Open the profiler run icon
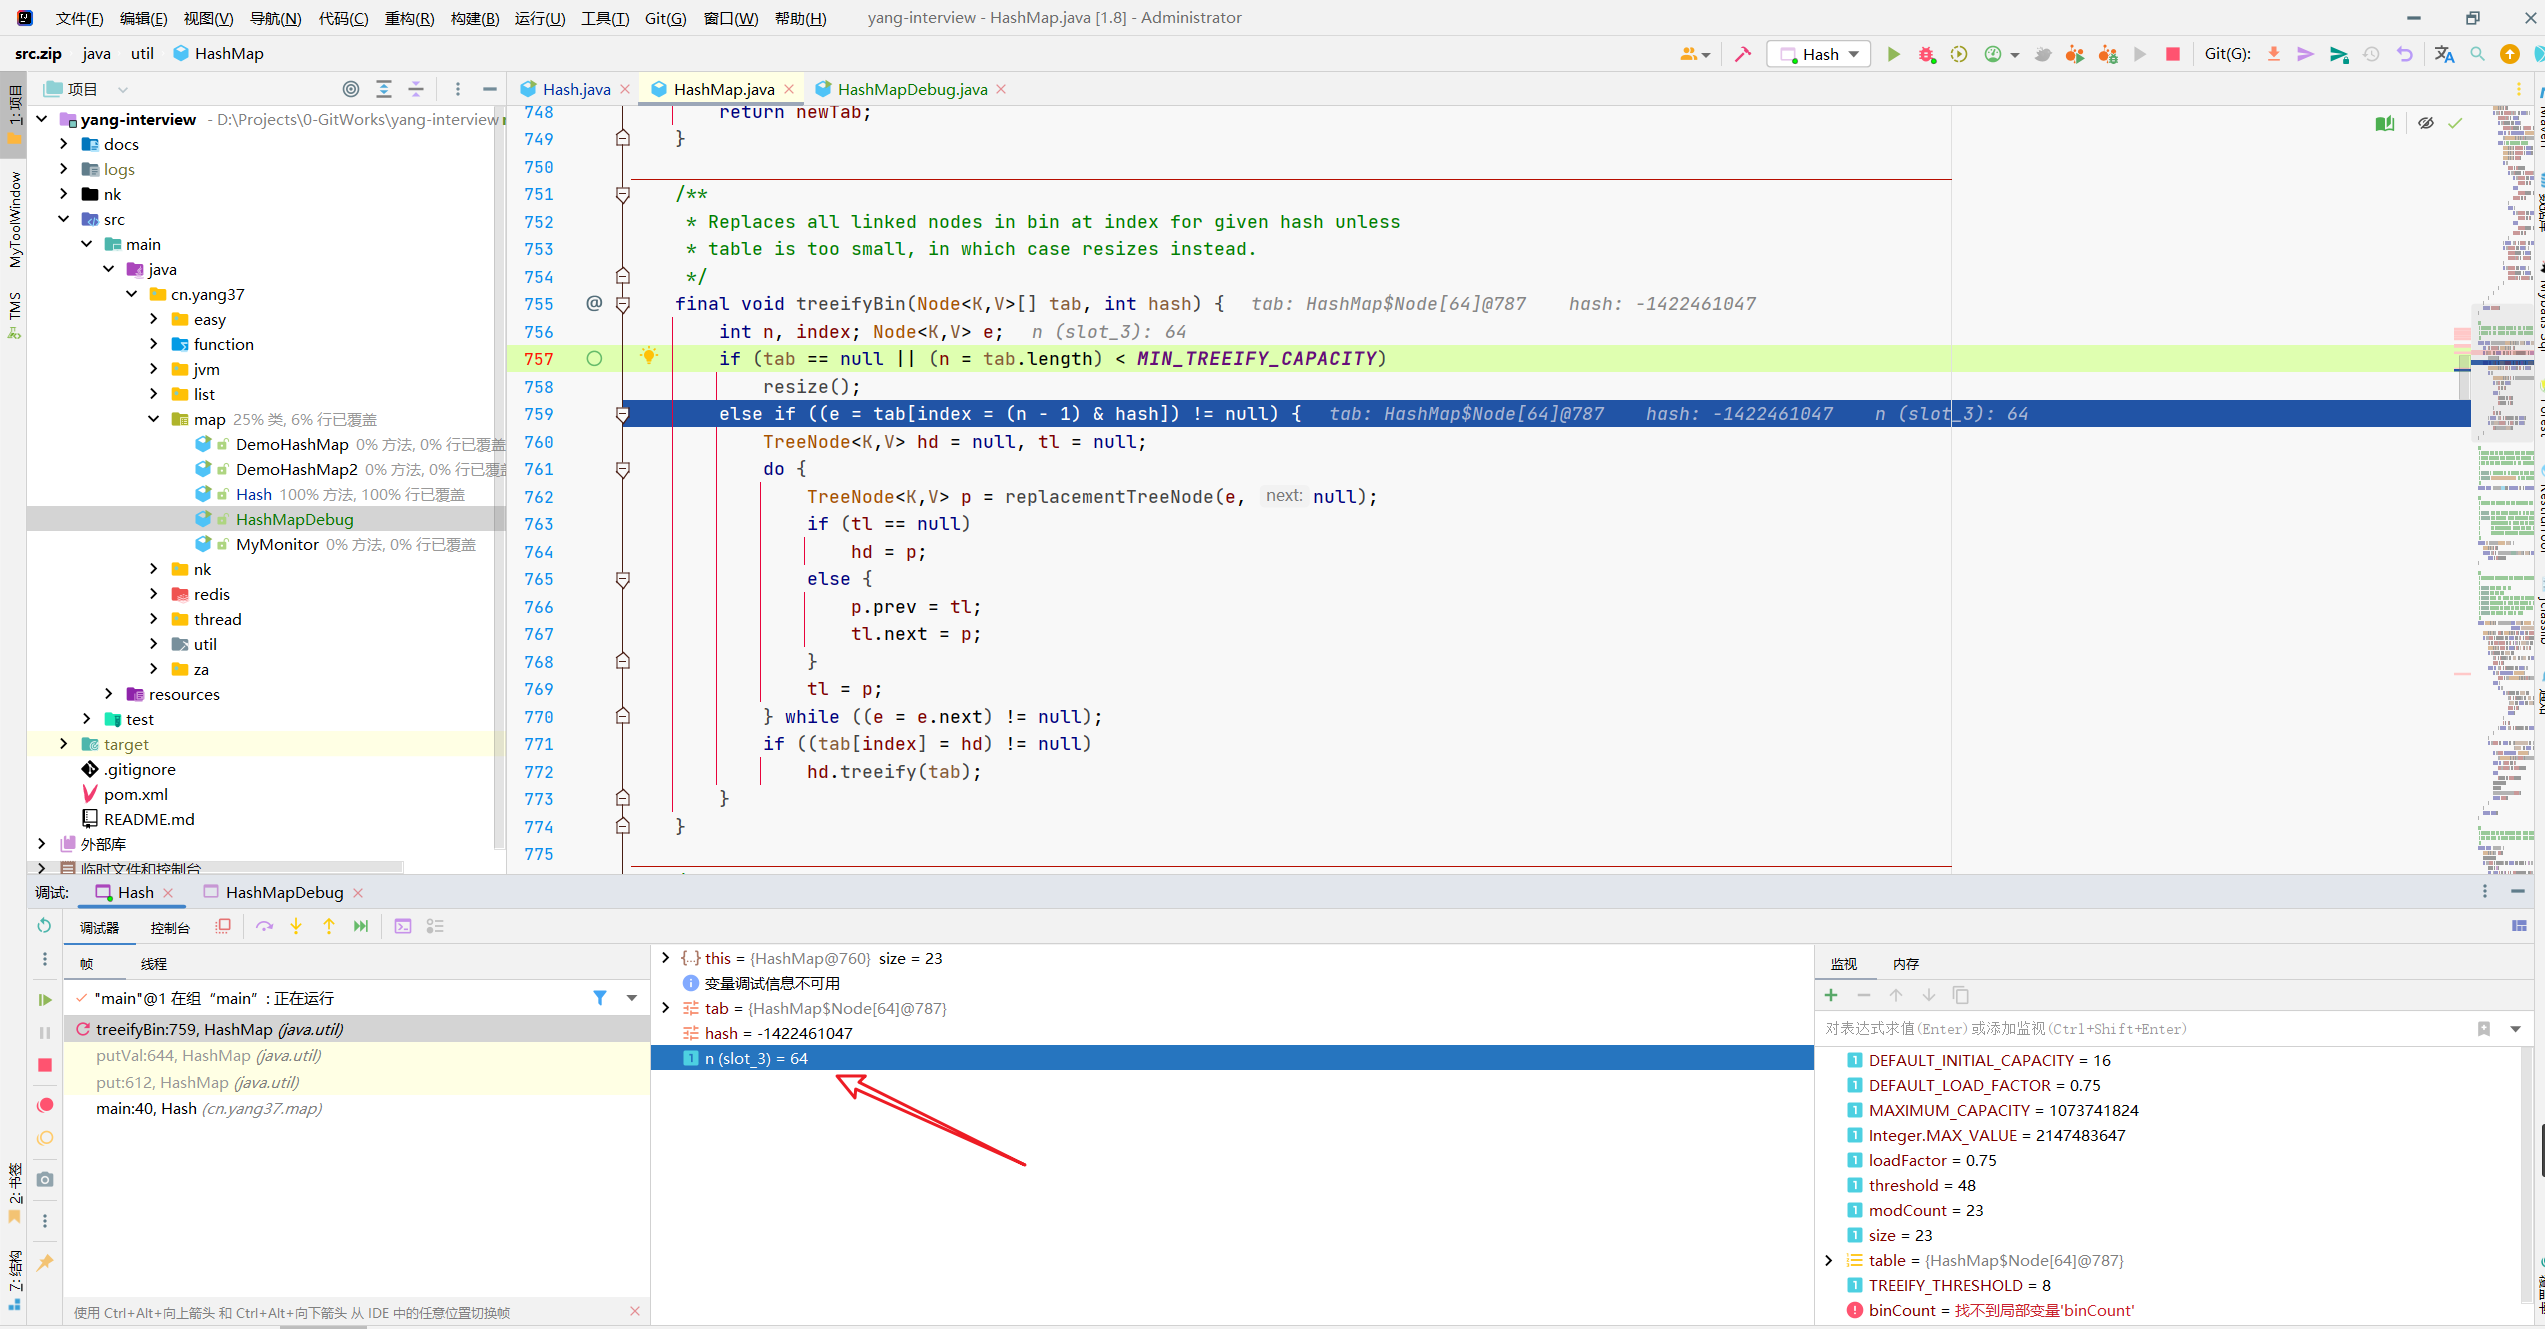Viewport: 2545px width, 1329px height. click(1993, 54)
